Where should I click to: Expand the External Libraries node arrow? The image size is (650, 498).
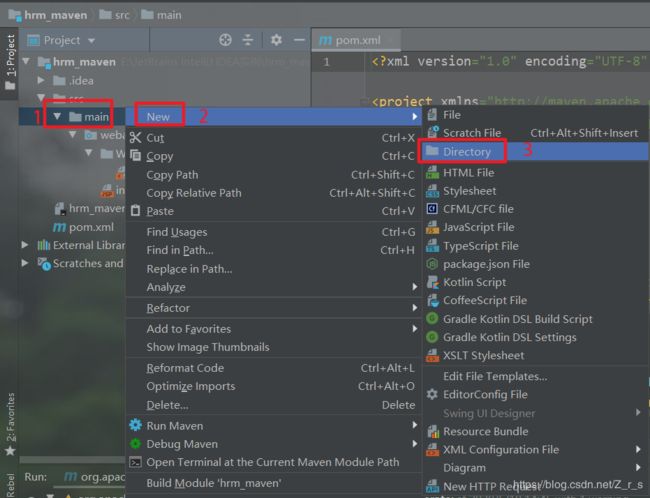coord(25,245)
